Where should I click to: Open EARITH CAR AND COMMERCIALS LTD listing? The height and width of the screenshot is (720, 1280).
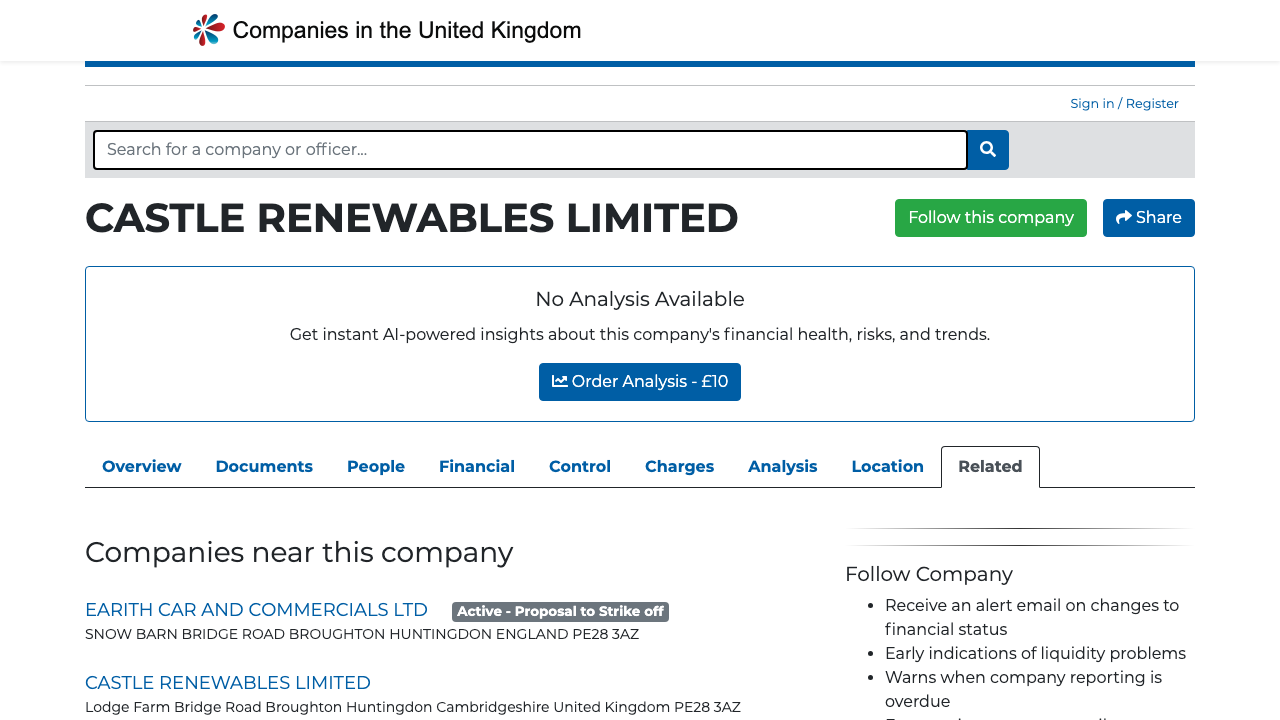[x=256, y=609]
